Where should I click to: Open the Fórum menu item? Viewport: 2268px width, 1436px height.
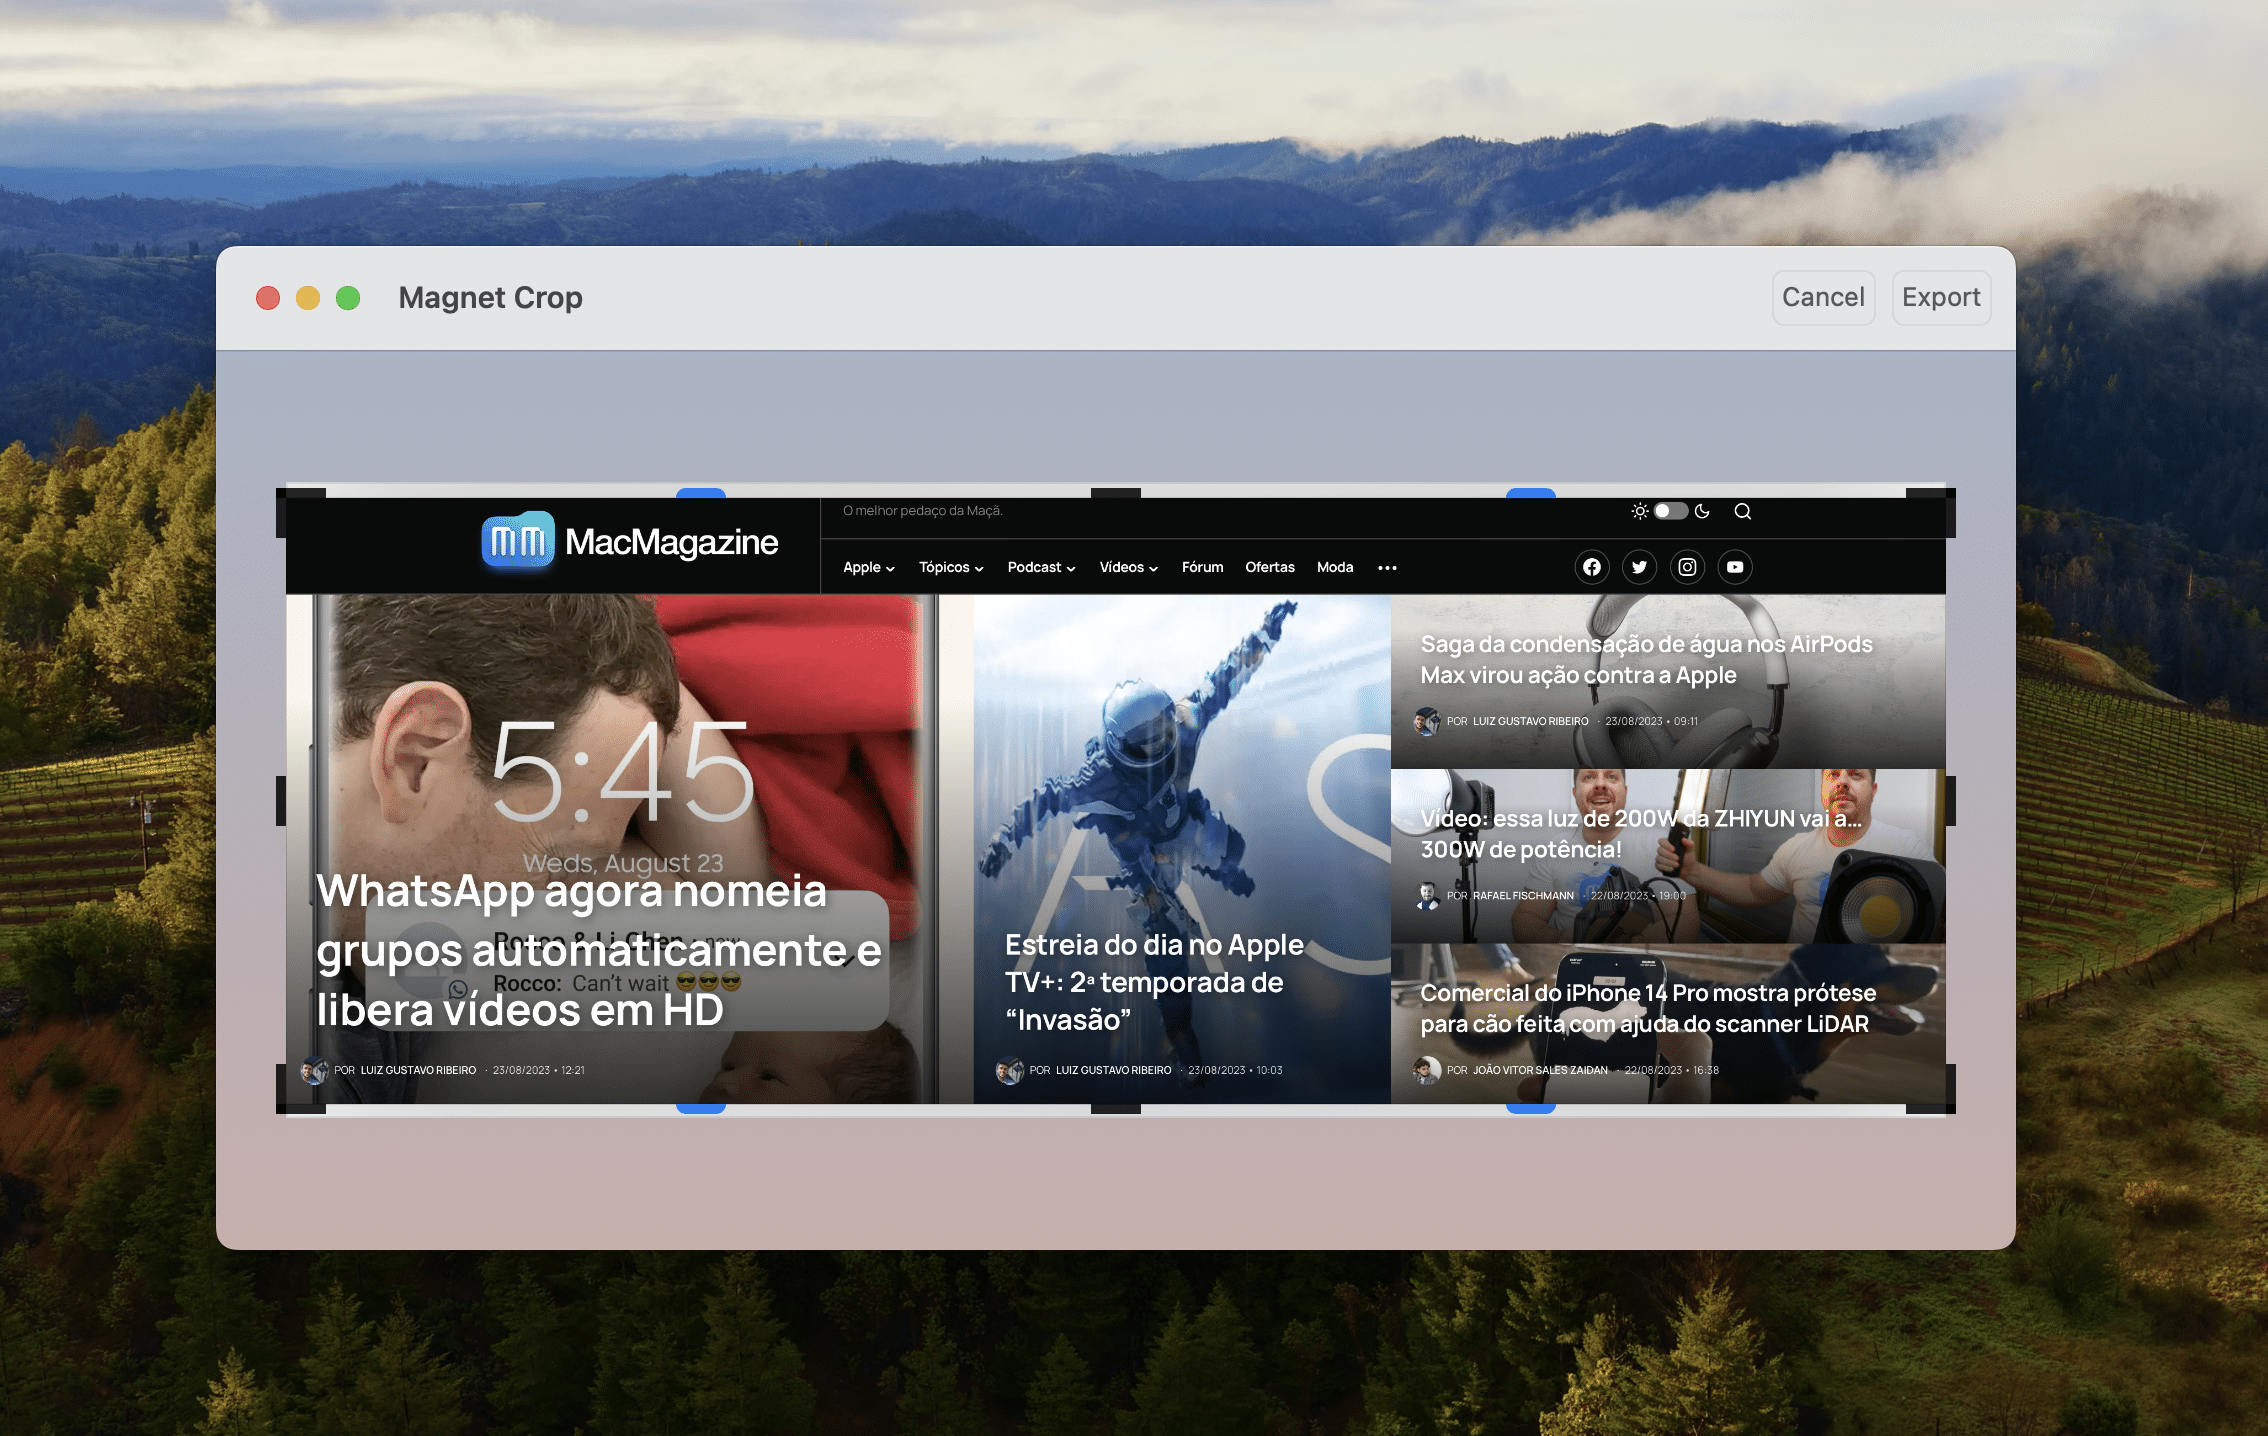[1202, 567]
